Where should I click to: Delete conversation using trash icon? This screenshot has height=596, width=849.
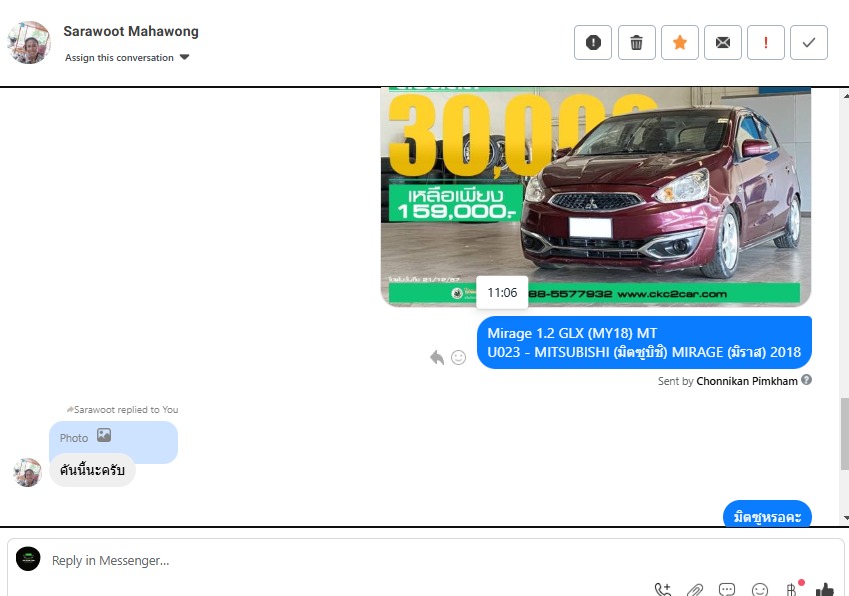tap(636, 43)
